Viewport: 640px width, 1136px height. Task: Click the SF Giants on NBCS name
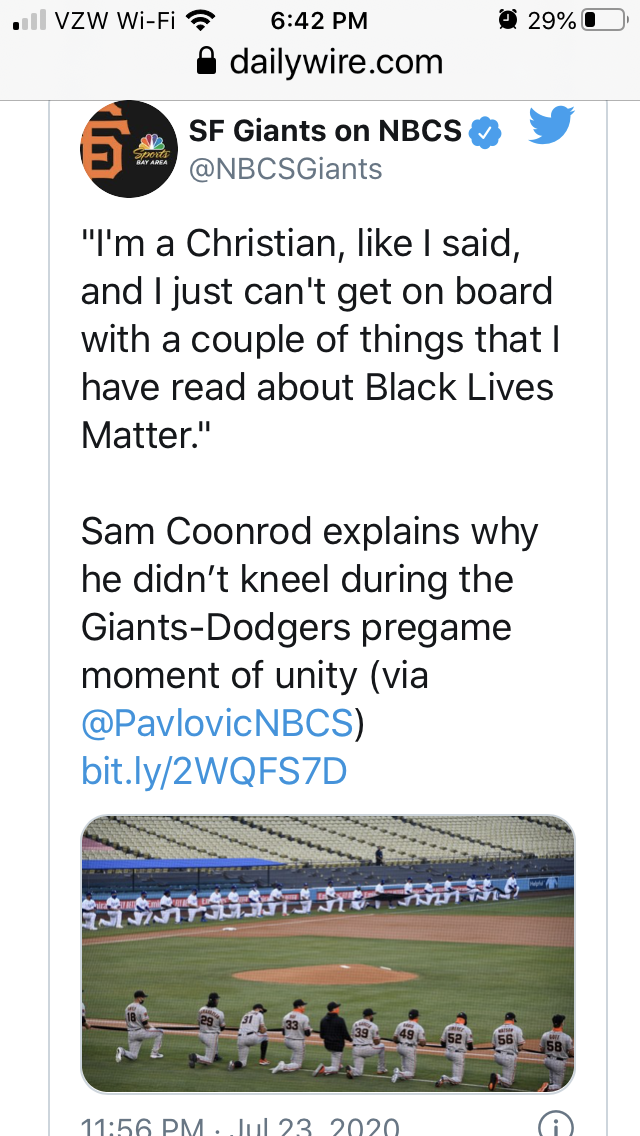point(326,130)
